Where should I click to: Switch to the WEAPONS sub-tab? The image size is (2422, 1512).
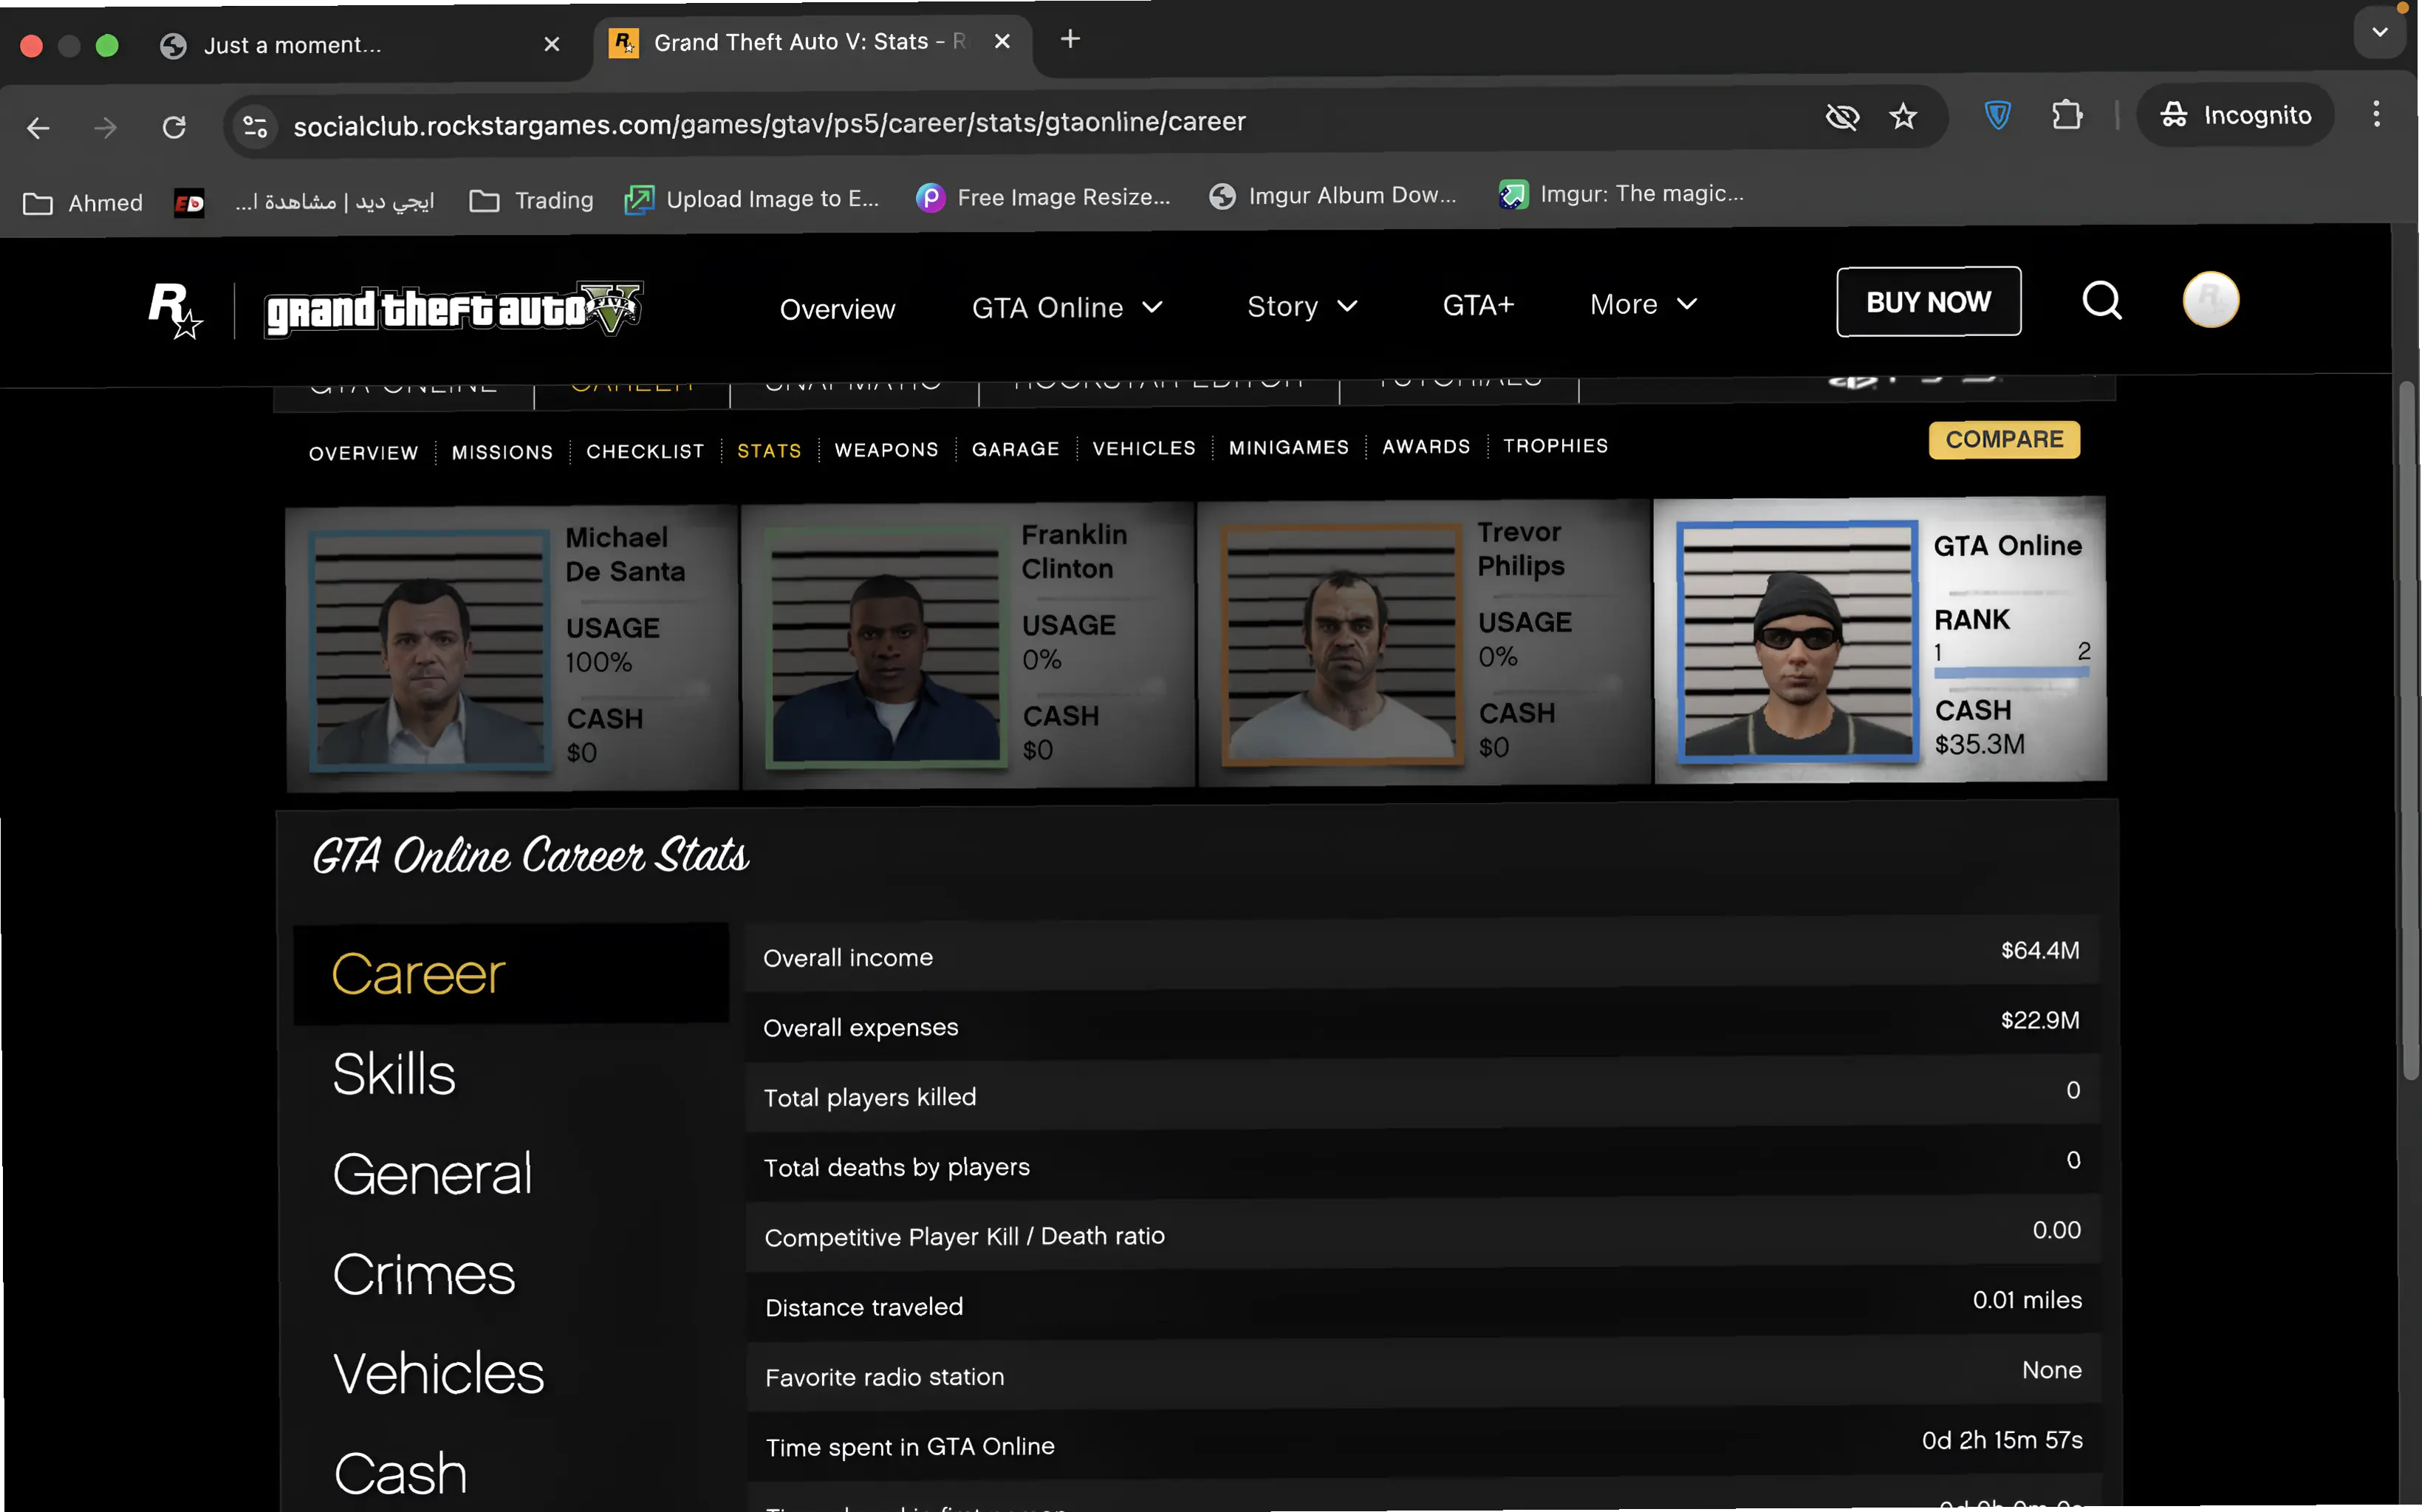886,450
